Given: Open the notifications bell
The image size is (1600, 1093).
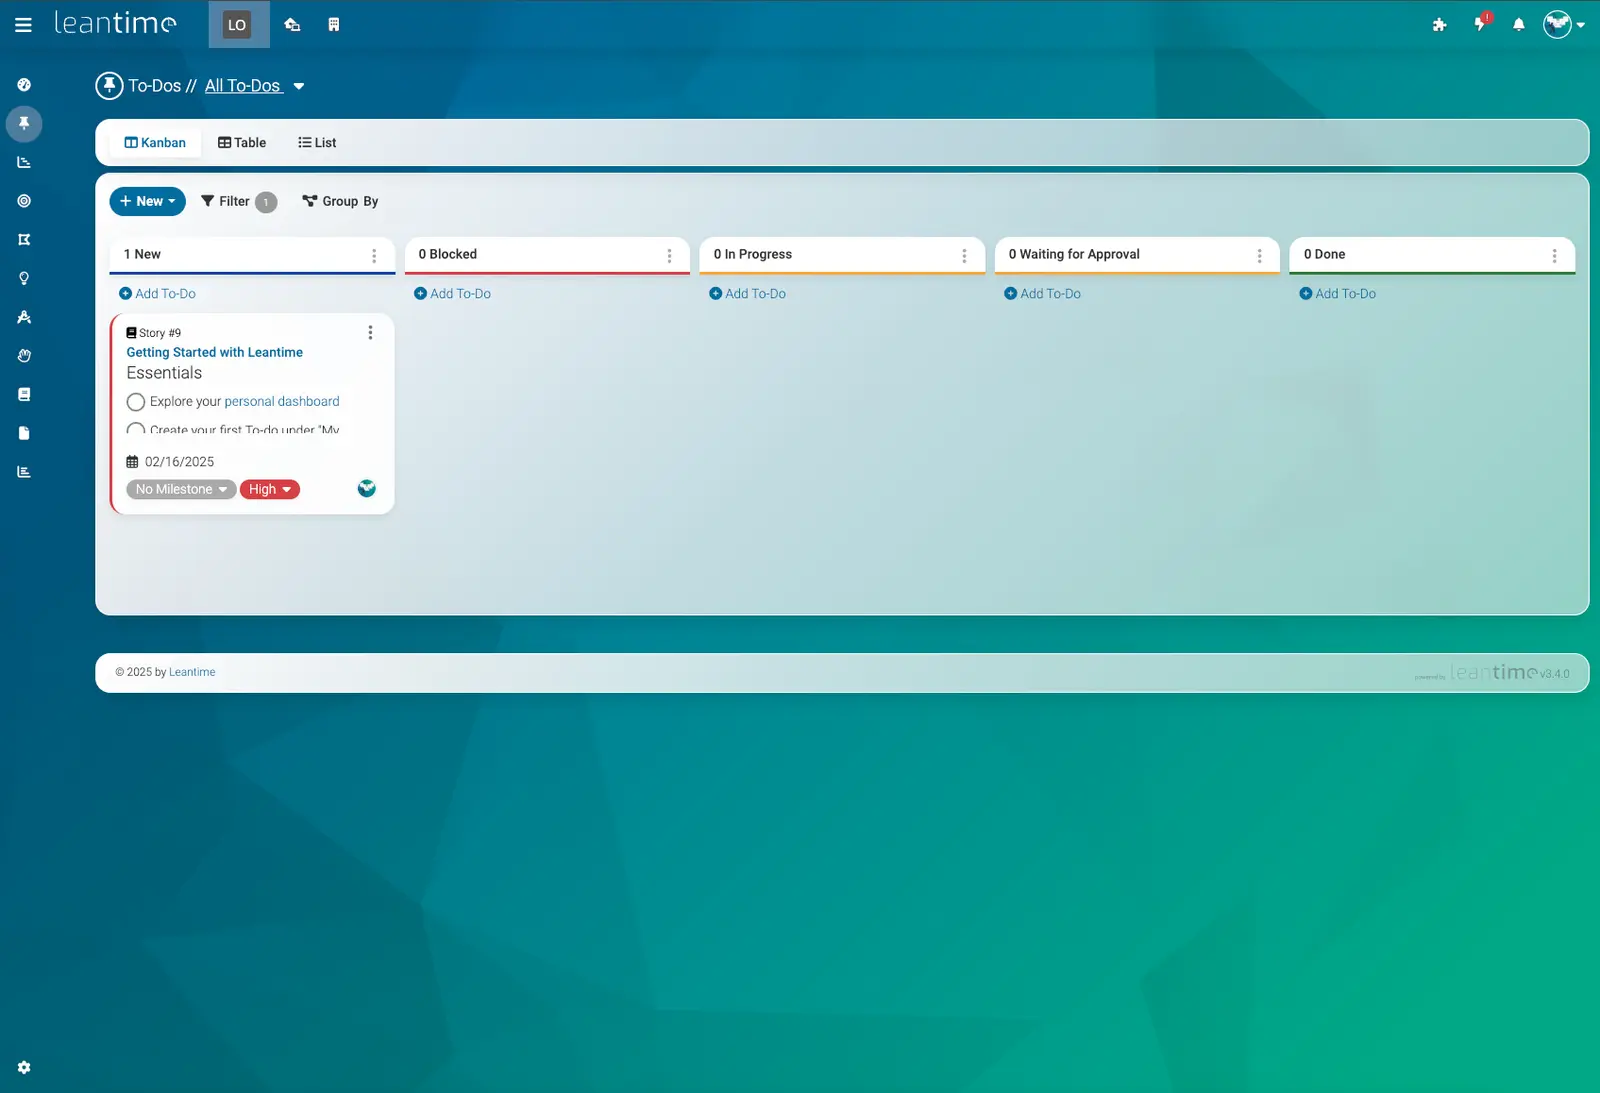Looking at the screenshot, I should click(1519, 25).
